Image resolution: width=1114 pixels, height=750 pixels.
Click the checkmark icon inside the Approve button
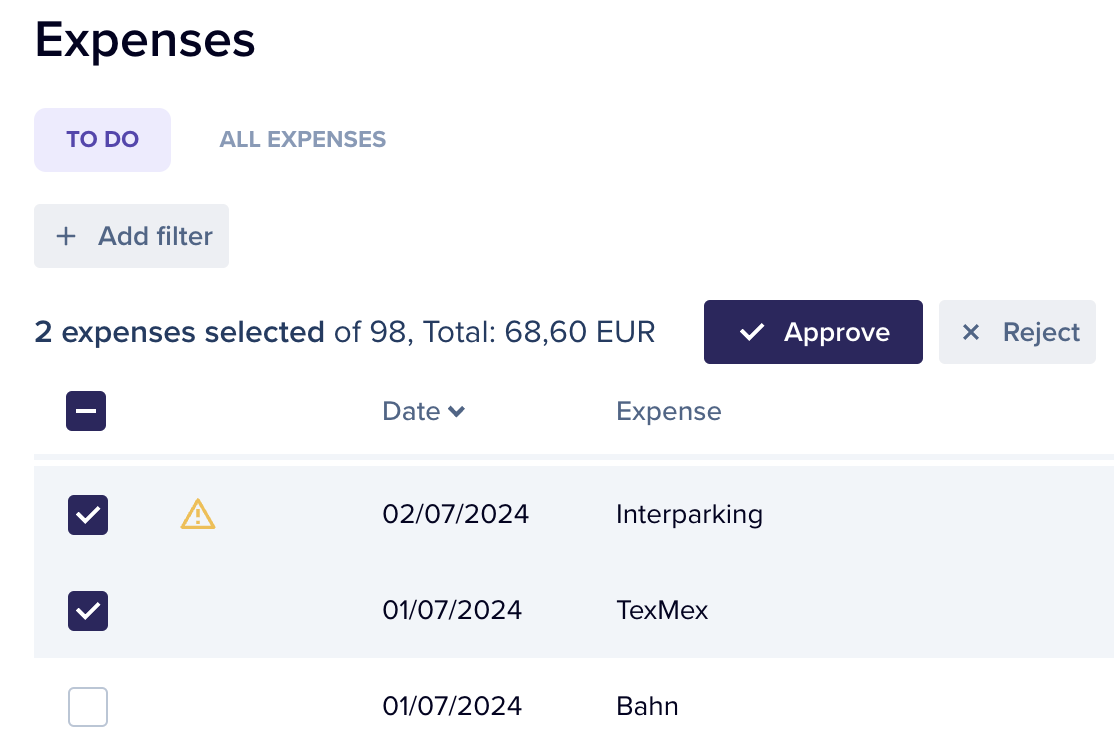point(752,332)
